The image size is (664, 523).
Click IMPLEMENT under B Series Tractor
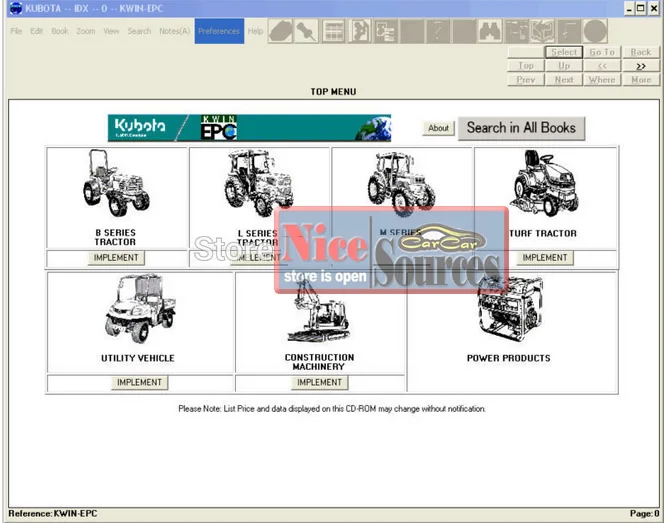click(x=116, y=257)
